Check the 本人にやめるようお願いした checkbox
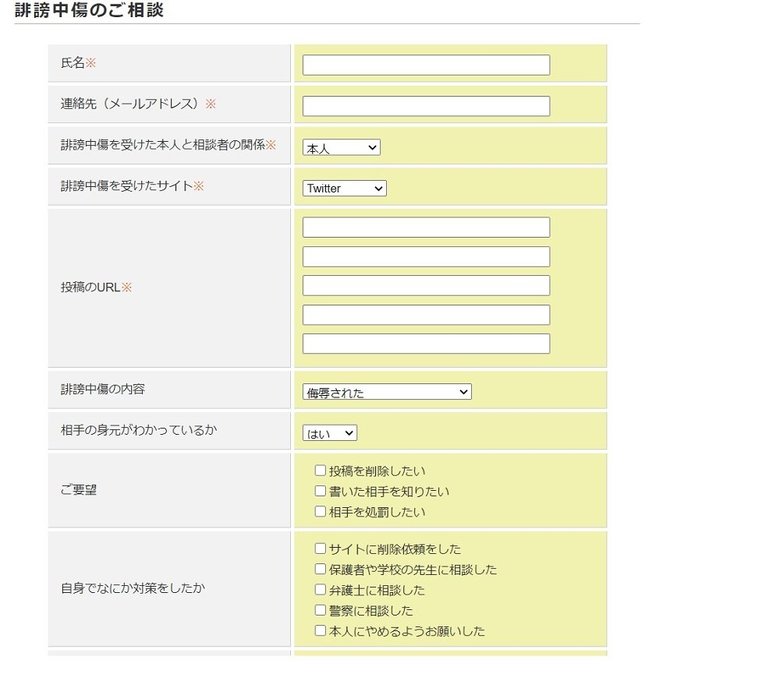The image size is (780, 688). pos(320,631)
